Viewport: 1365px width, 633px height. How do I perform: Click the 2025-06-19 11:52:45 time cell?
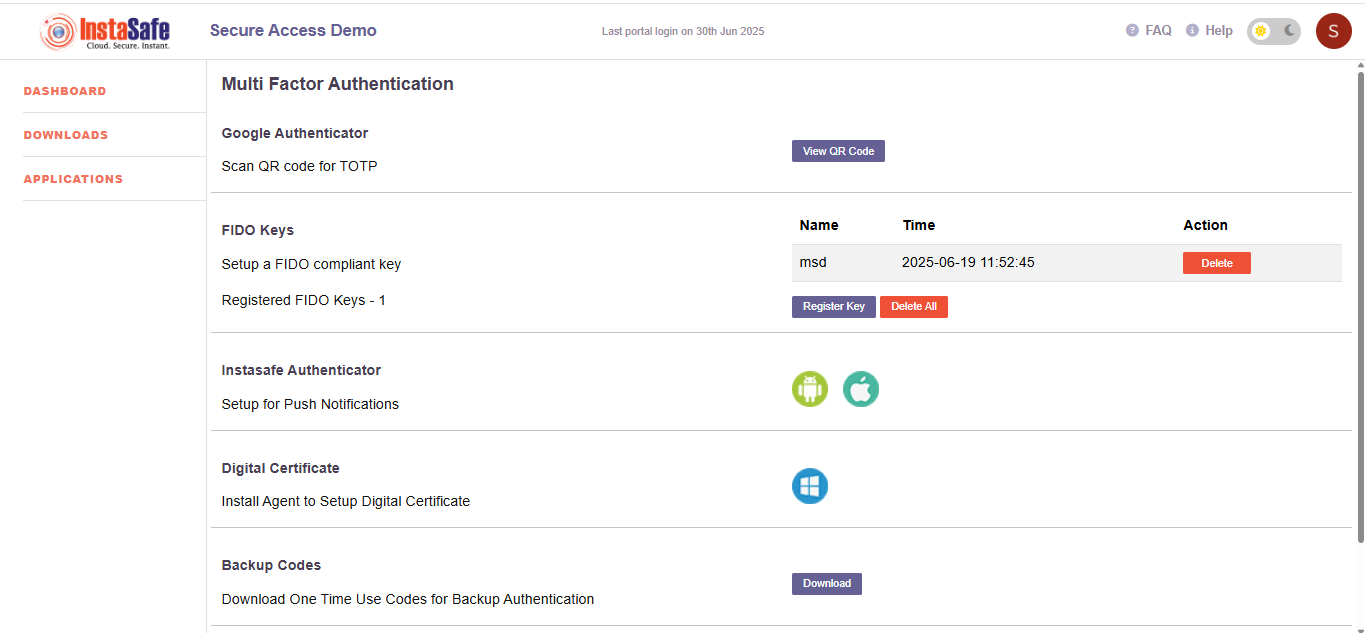coord(968,263)
